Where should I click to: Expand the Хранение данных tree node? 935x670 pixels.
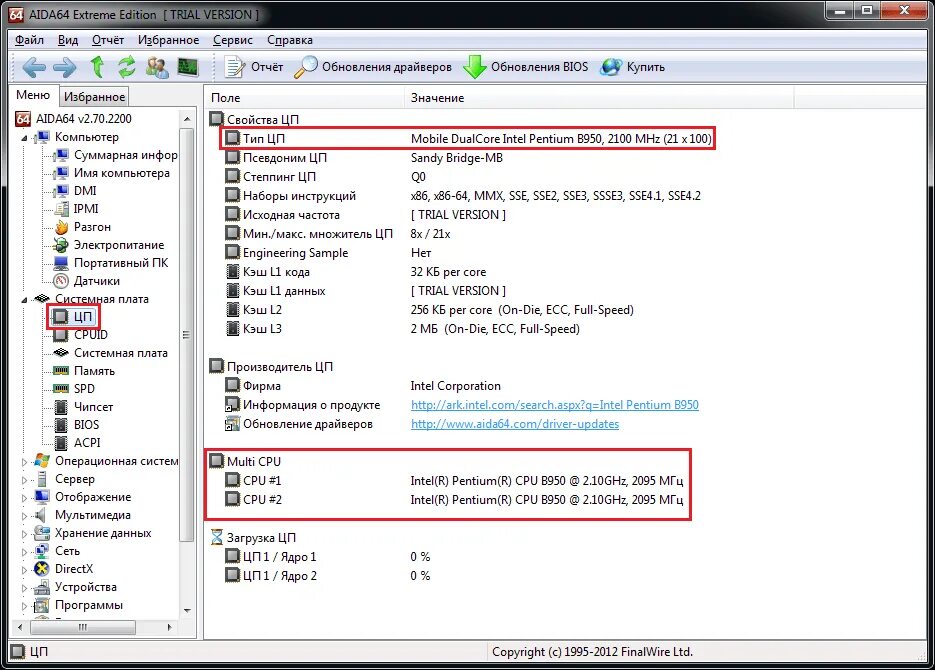pos(24,533)
